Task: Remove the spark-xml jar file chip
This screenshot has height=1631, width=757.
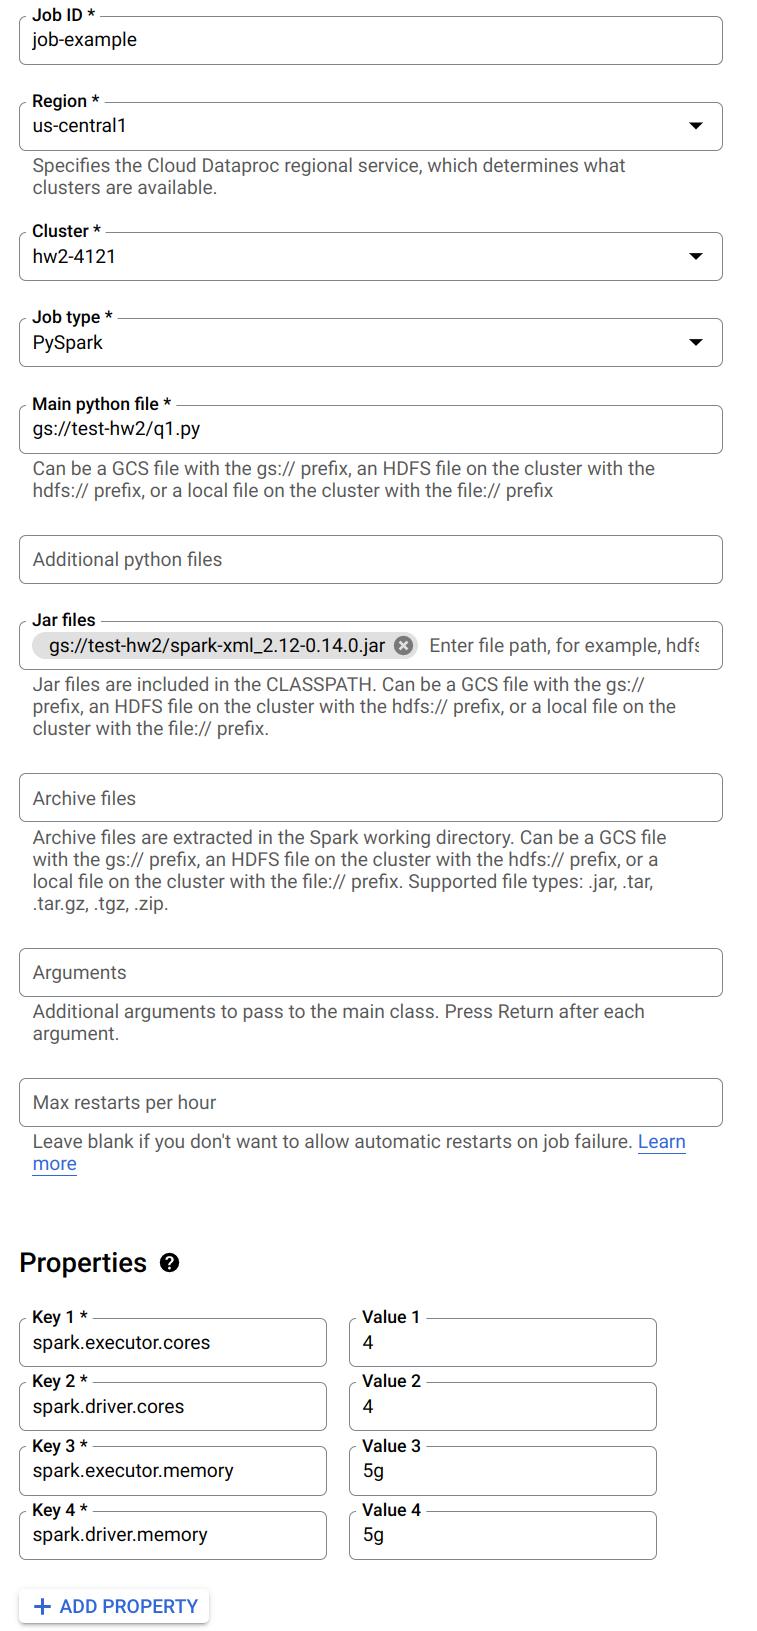Action: (403, 645)
